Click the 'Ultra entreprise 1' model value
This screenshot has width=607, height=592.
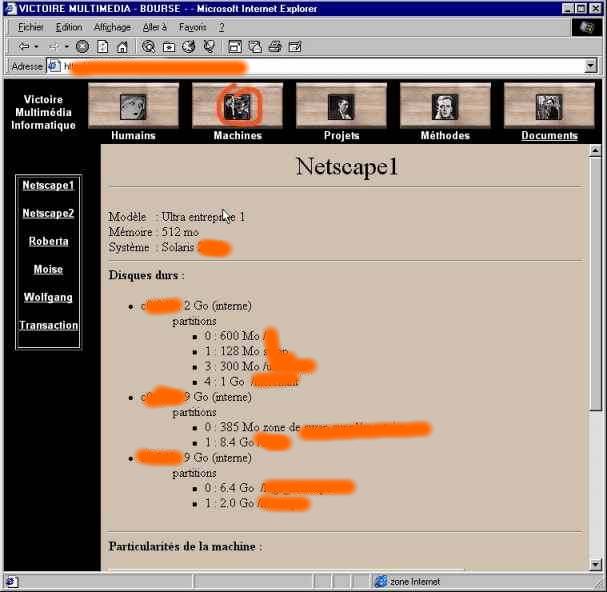click(x=203, y=217)
